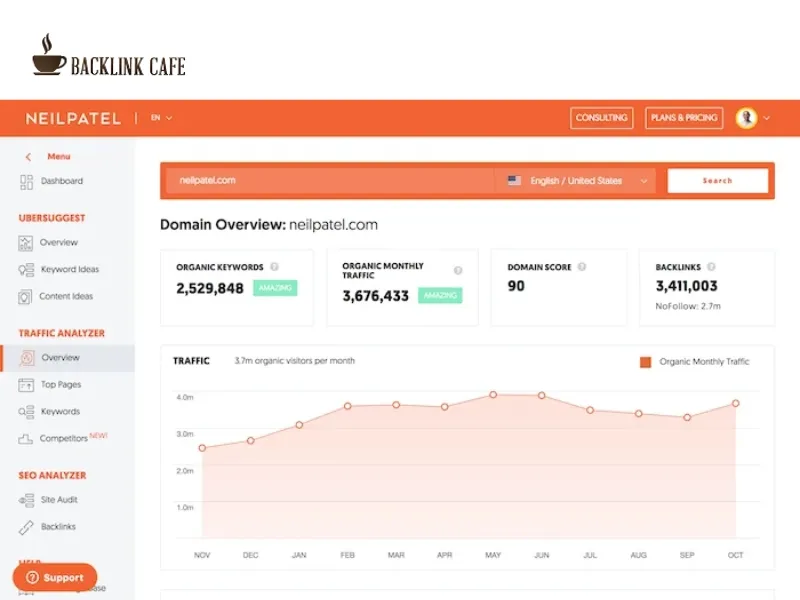Screen dimensions: 800x600
Task: Open Keyword Ideas in sidebar
Action: pos(70,269)
